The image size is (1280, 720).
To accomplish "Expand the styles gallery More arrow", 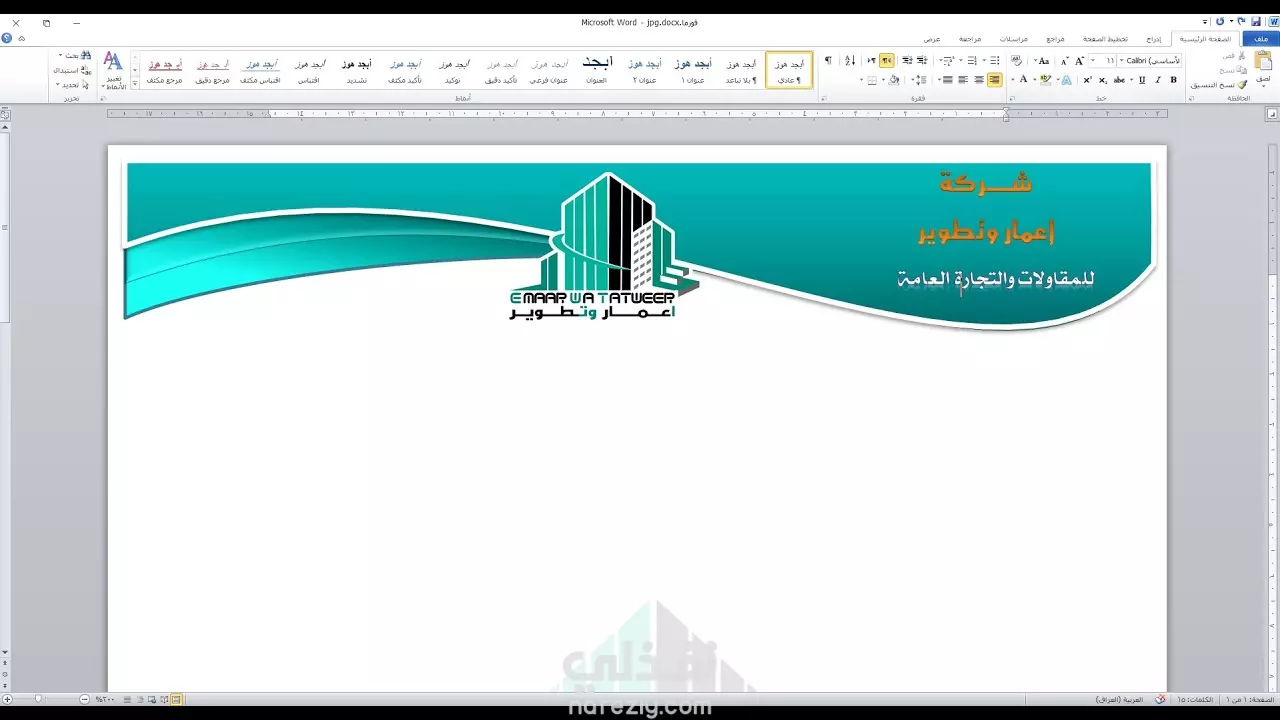I will coord(135,84).
